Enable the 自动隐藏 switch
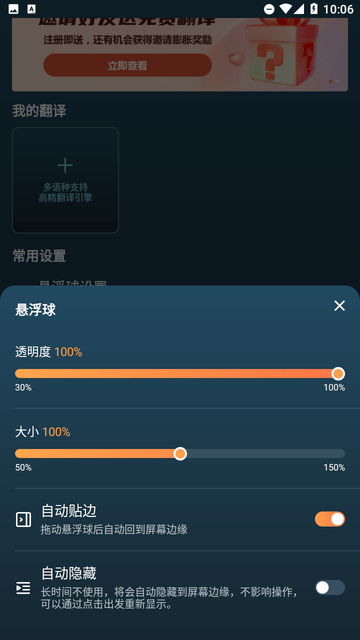Image resolution: width=360 pixels, height=640 pixels. 330,588
